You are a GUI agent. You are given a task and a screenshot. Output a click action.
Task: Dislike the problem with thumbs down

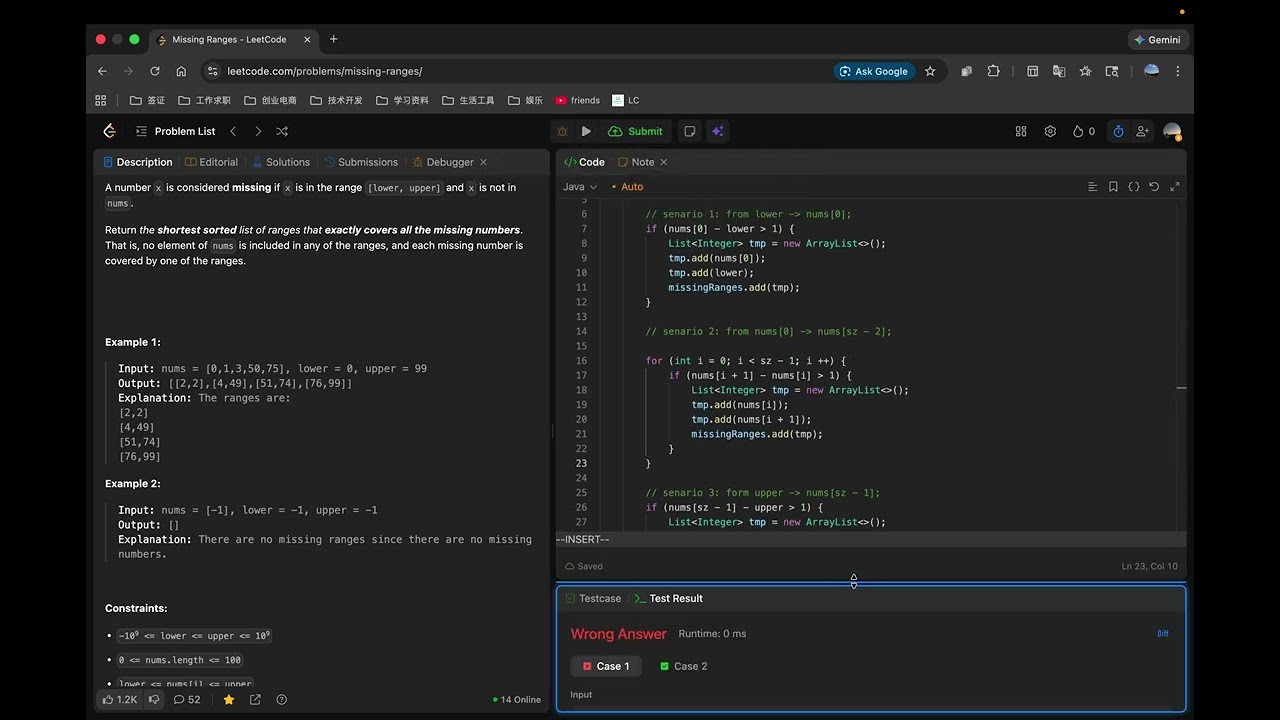tap(153, 700)
